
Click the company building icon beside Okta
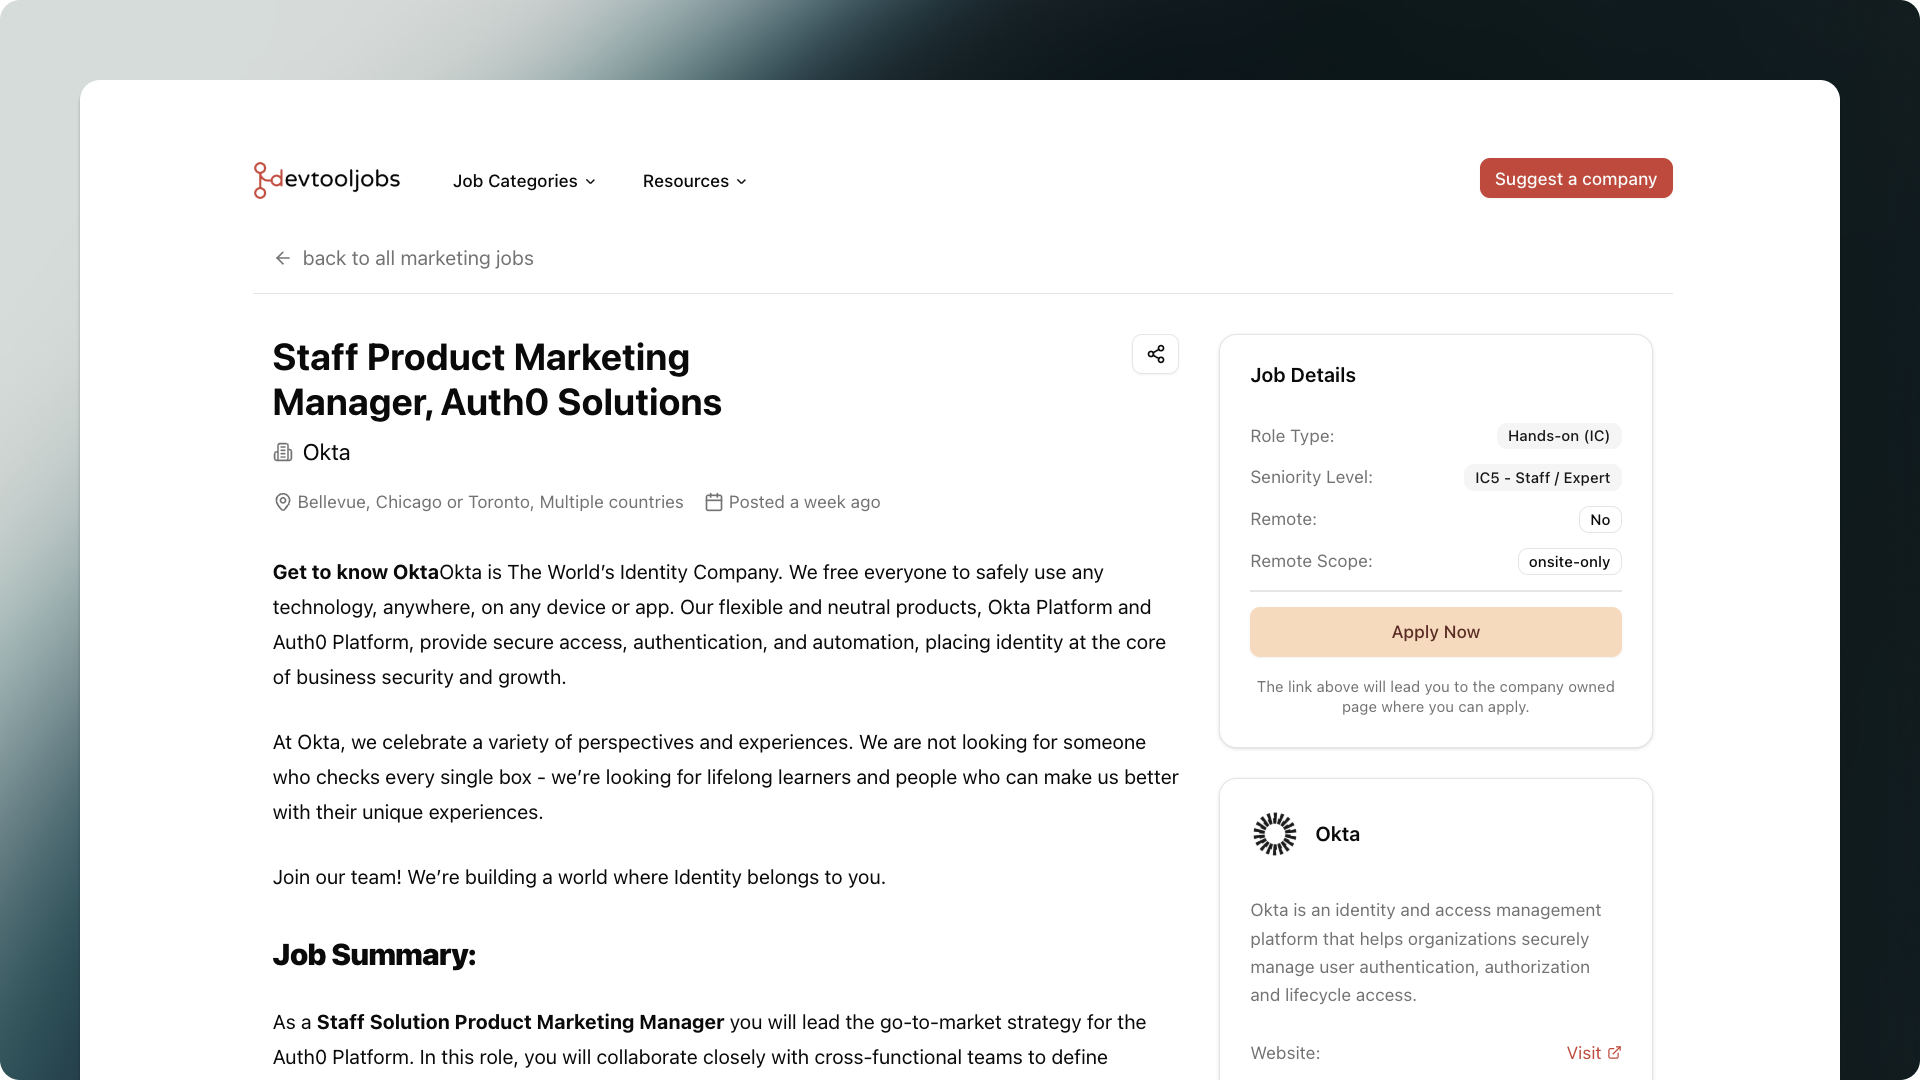pyautogui.click(x=282, y=452)
